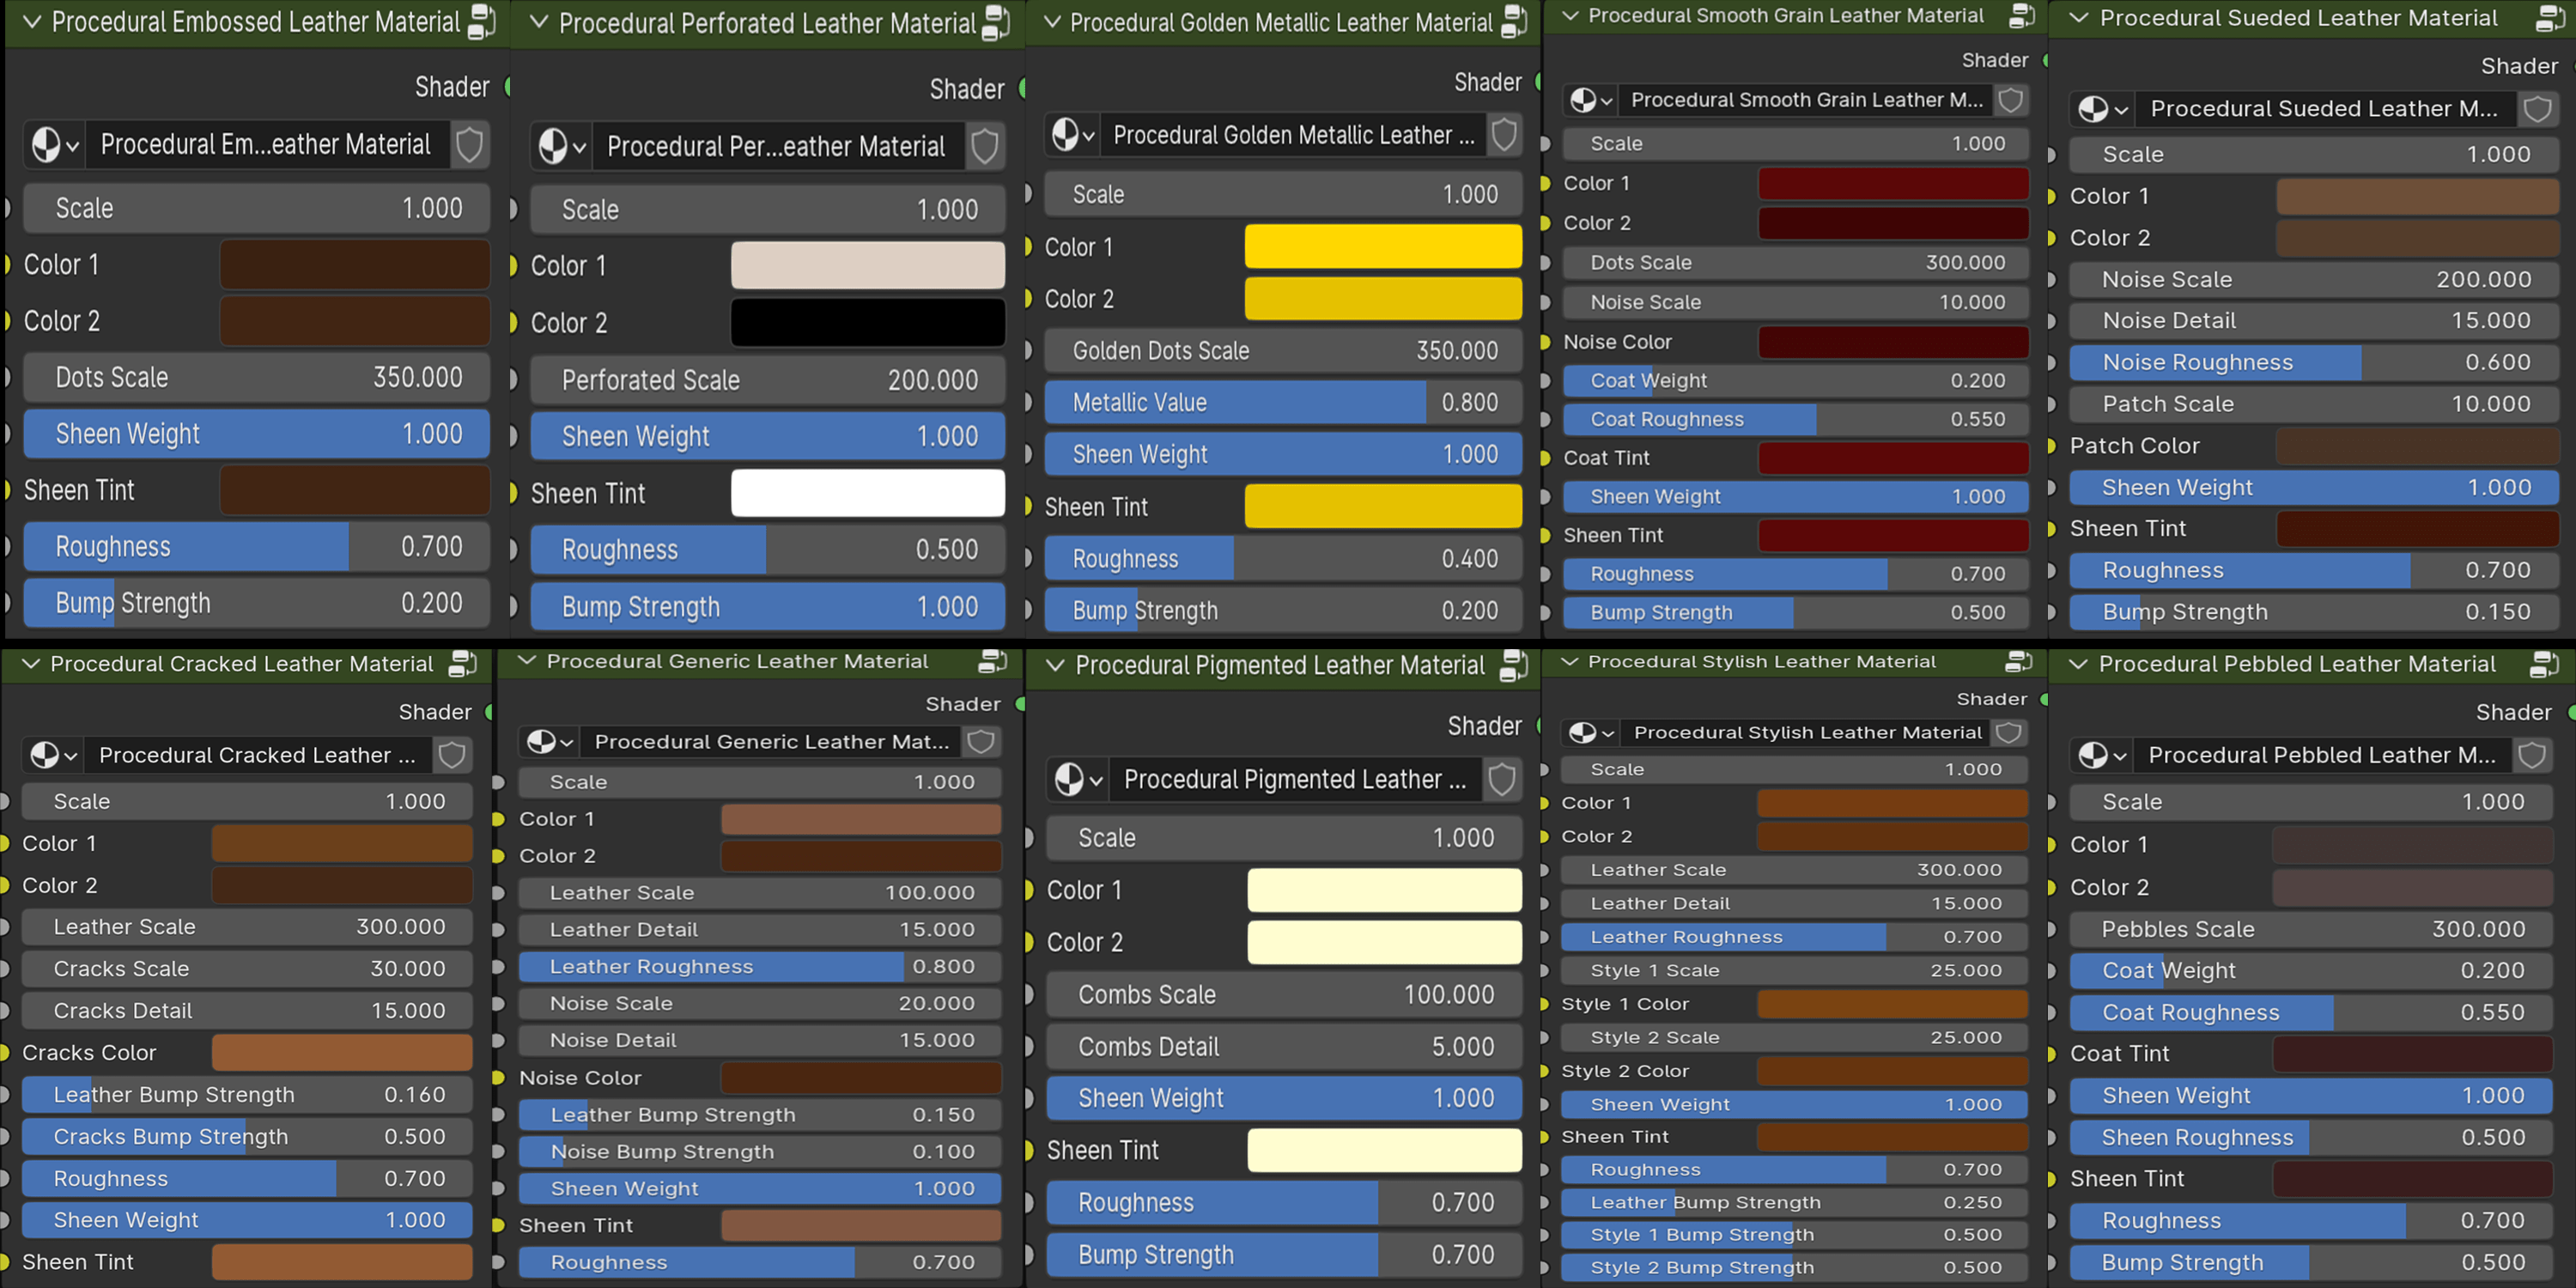Image resolution: width=2576 pixels, height=1288 pixels.
Task: Open the material dropdown arrow in Procedural Sueded Leather node
Action: pos(2121,109)
